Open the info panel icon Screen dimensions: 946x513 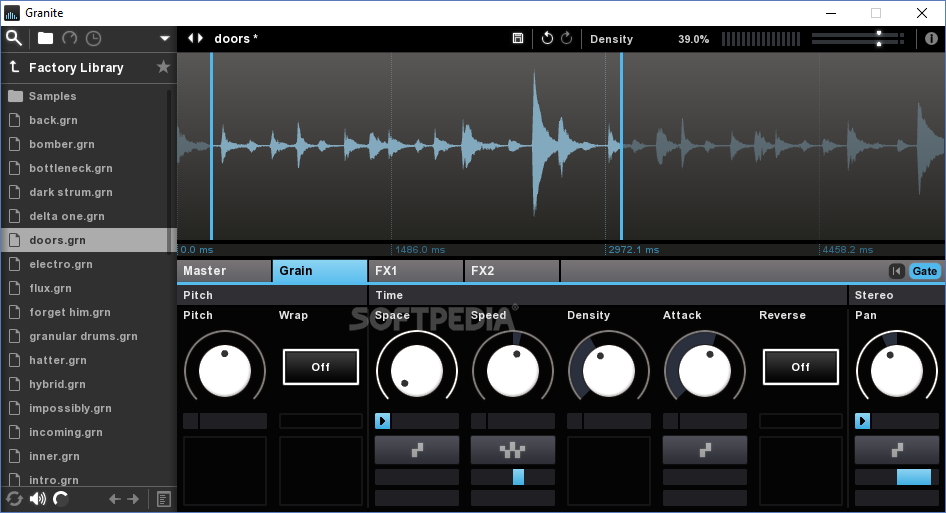[x=932, y=39]
